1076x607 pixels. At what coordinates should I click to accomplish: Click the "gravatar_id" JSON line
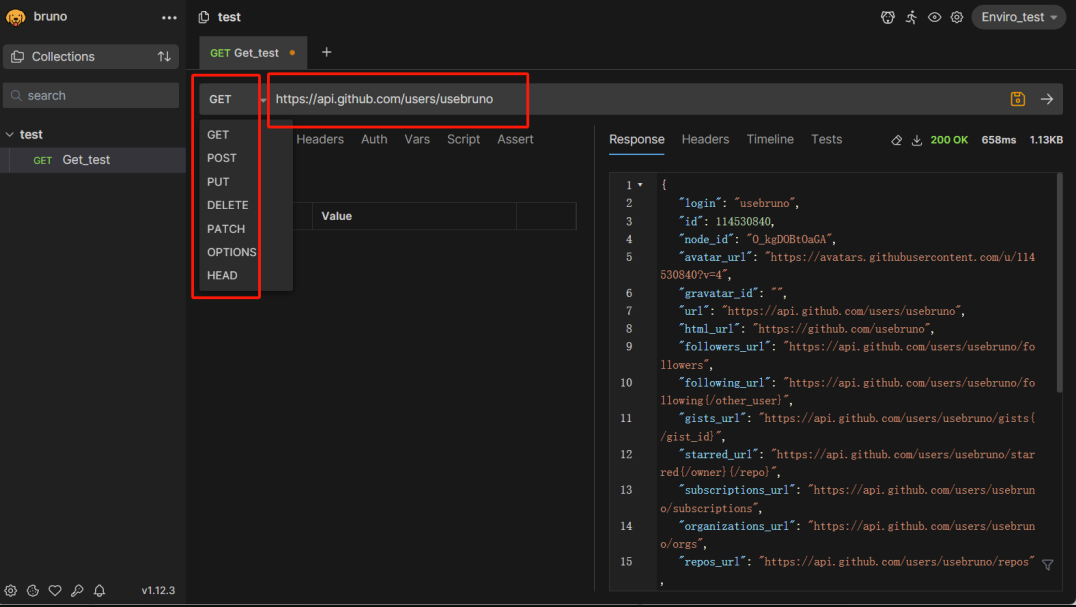click(x=733, y=293)
